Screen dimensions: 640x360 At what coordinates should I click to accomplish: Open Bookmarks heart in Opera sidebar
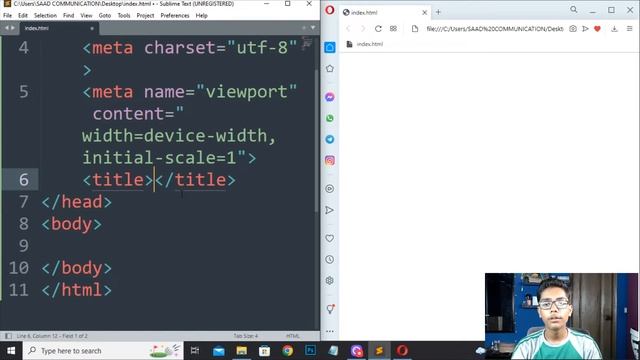330,238
